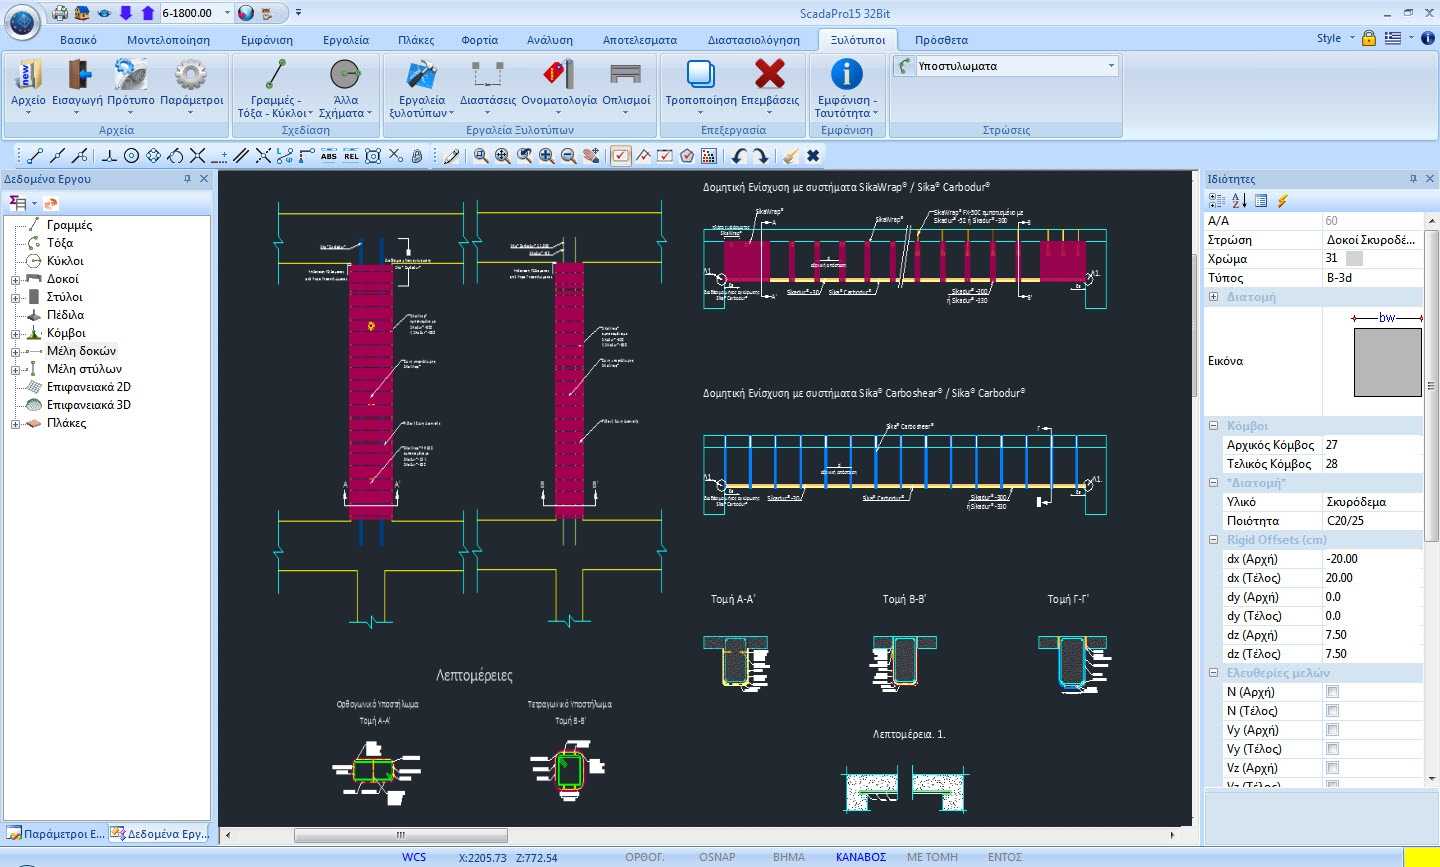Screen dimensions: 1440x867
Task: Toggle ΚΑΝΑΒΟΣ grid in status bar
Action: (x=861, y=857)
